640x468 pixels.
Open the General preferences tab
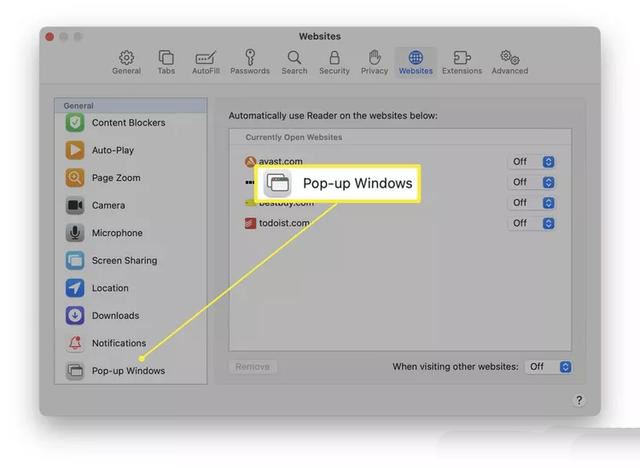click(x=126, y=62)
